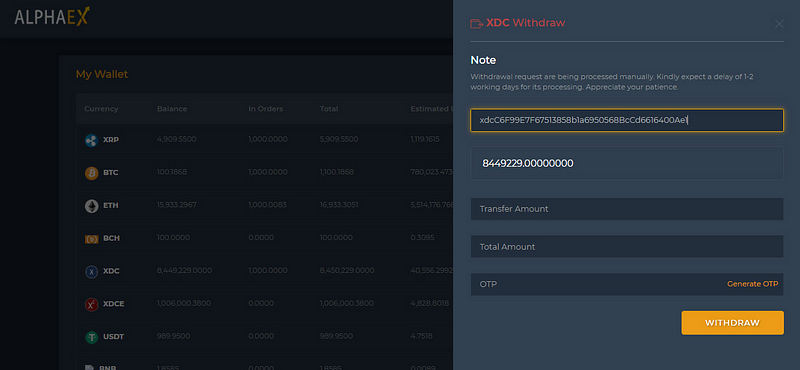Click the orange WITHDRAW button
This screenshot has height=370, width=800.
[x=732, y=323]
